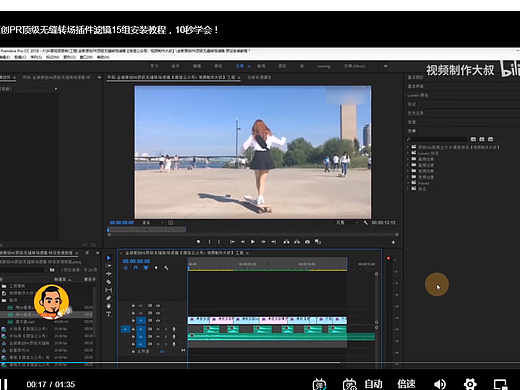
Task: Select the Ripple Edit tool
Action: [109, 274]
